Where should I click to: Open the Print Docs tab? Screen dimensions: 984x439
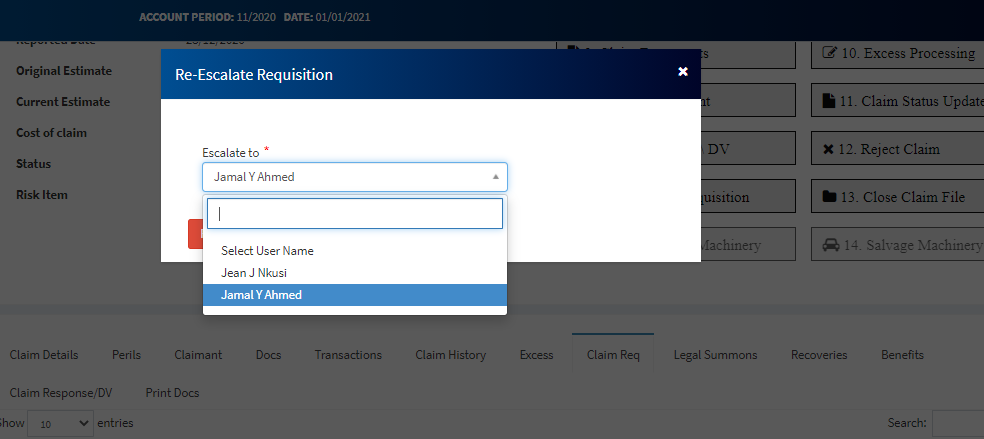[x=172, y=393]
